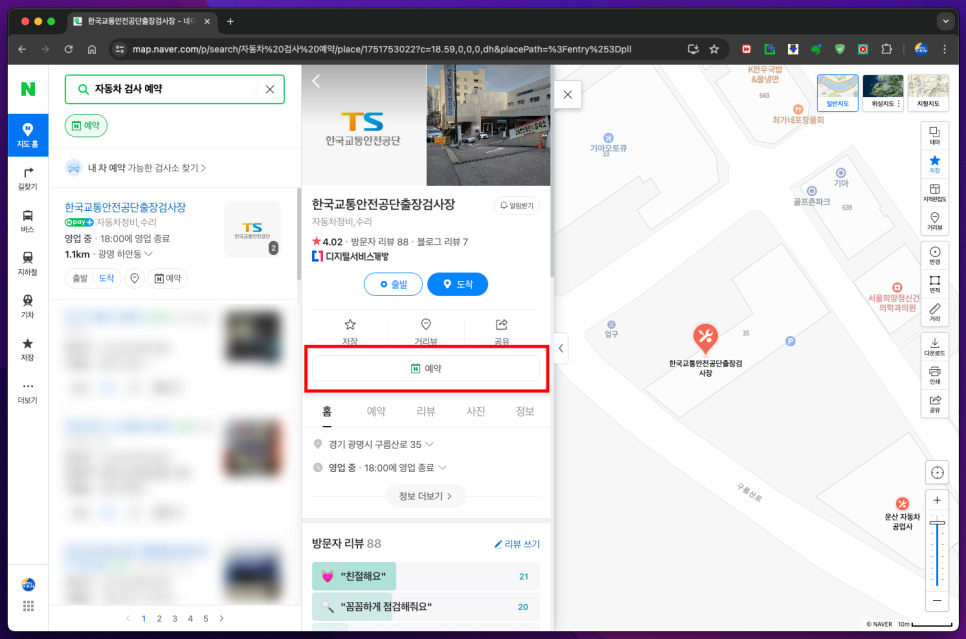Go back with the arrow on the place panel
This screenshot has width=966, height=639.
(x=316, y=81)
